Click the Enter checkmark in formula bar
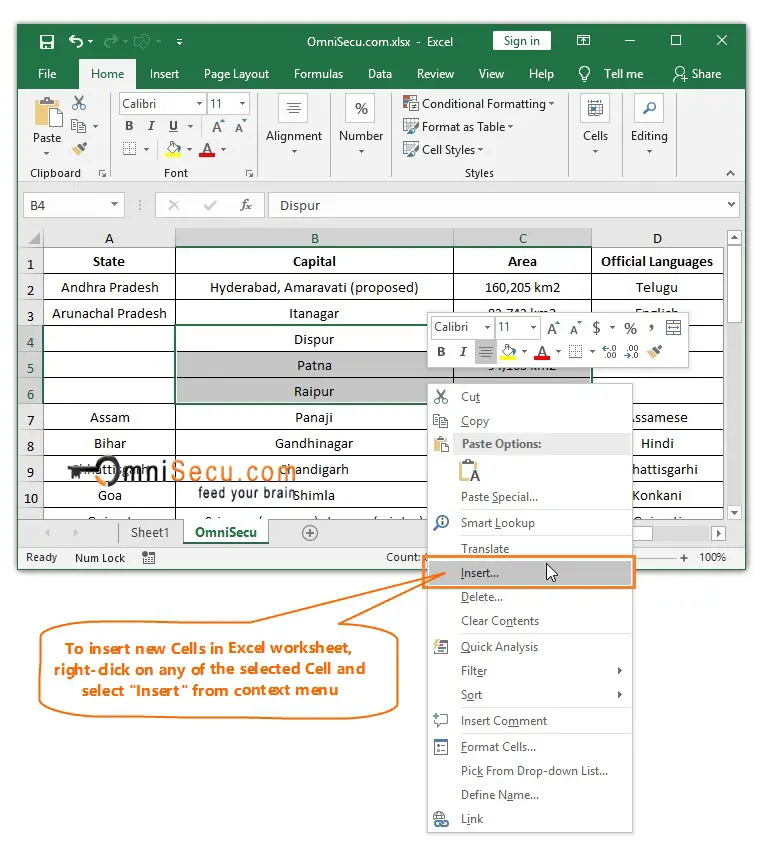766x846 pixels. pyautogui.click(x=210, y=205)
